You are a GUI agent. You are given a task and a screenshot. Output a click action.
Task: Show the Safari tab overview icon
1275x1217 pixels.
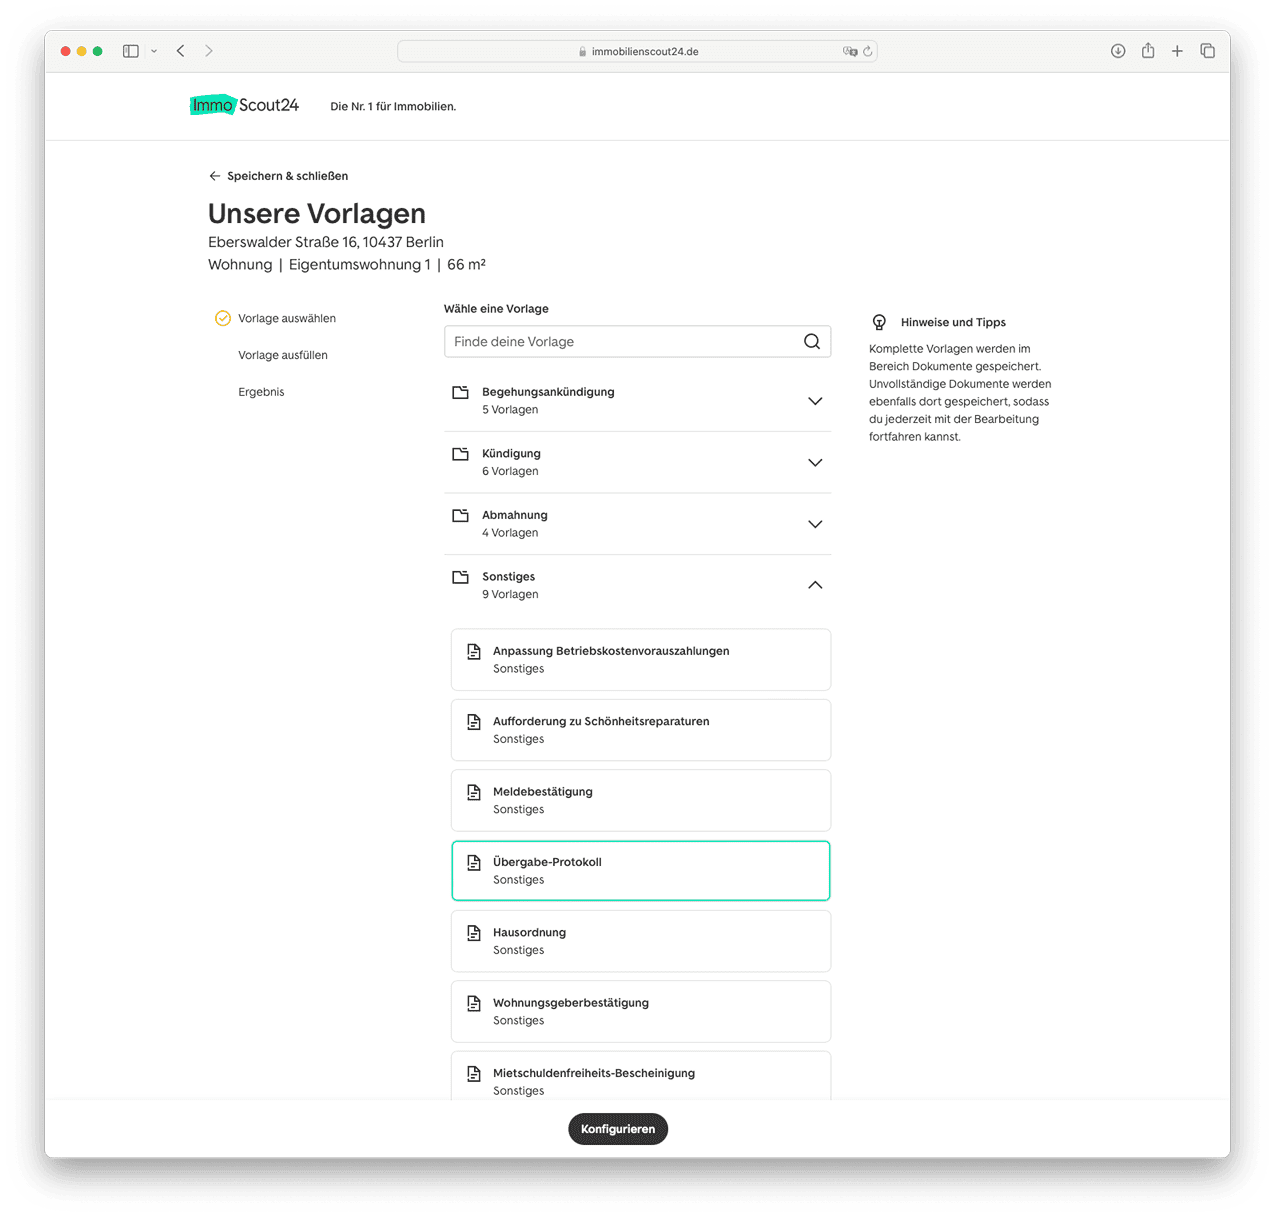tap(1207, 51)
